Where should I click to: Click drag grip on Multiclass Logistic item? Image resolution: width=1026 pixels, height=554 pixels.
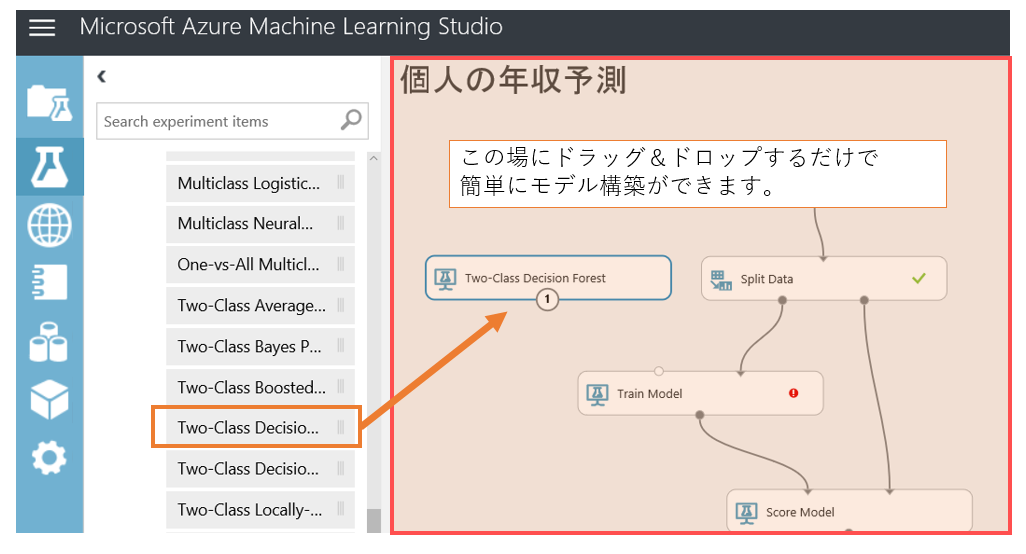pos(341,183)
